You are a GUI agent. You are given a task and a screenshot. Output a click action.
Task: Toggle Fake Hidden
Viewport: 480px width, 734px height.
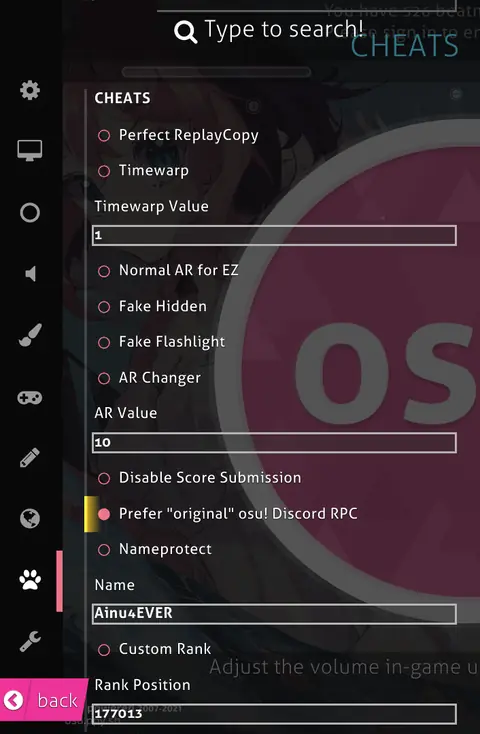pyautogui.click(x=152, y=307)
